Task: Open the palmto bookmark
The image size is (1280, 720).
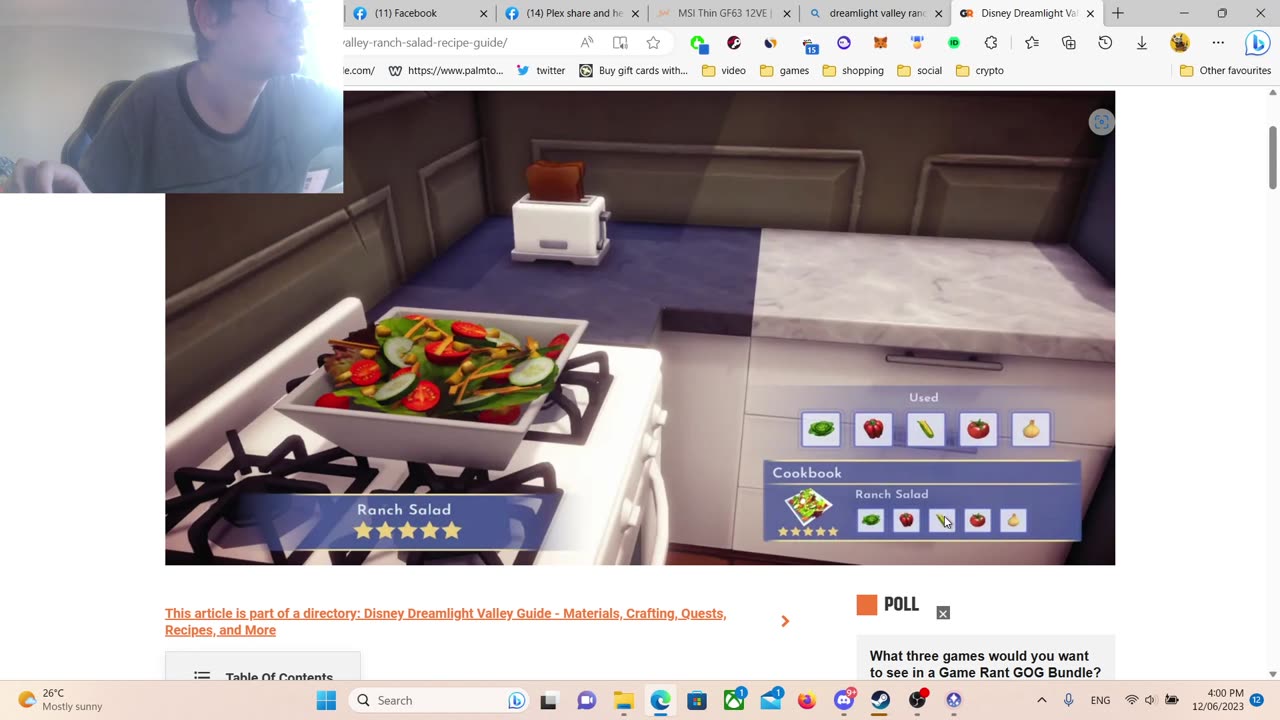Action: 446,71
